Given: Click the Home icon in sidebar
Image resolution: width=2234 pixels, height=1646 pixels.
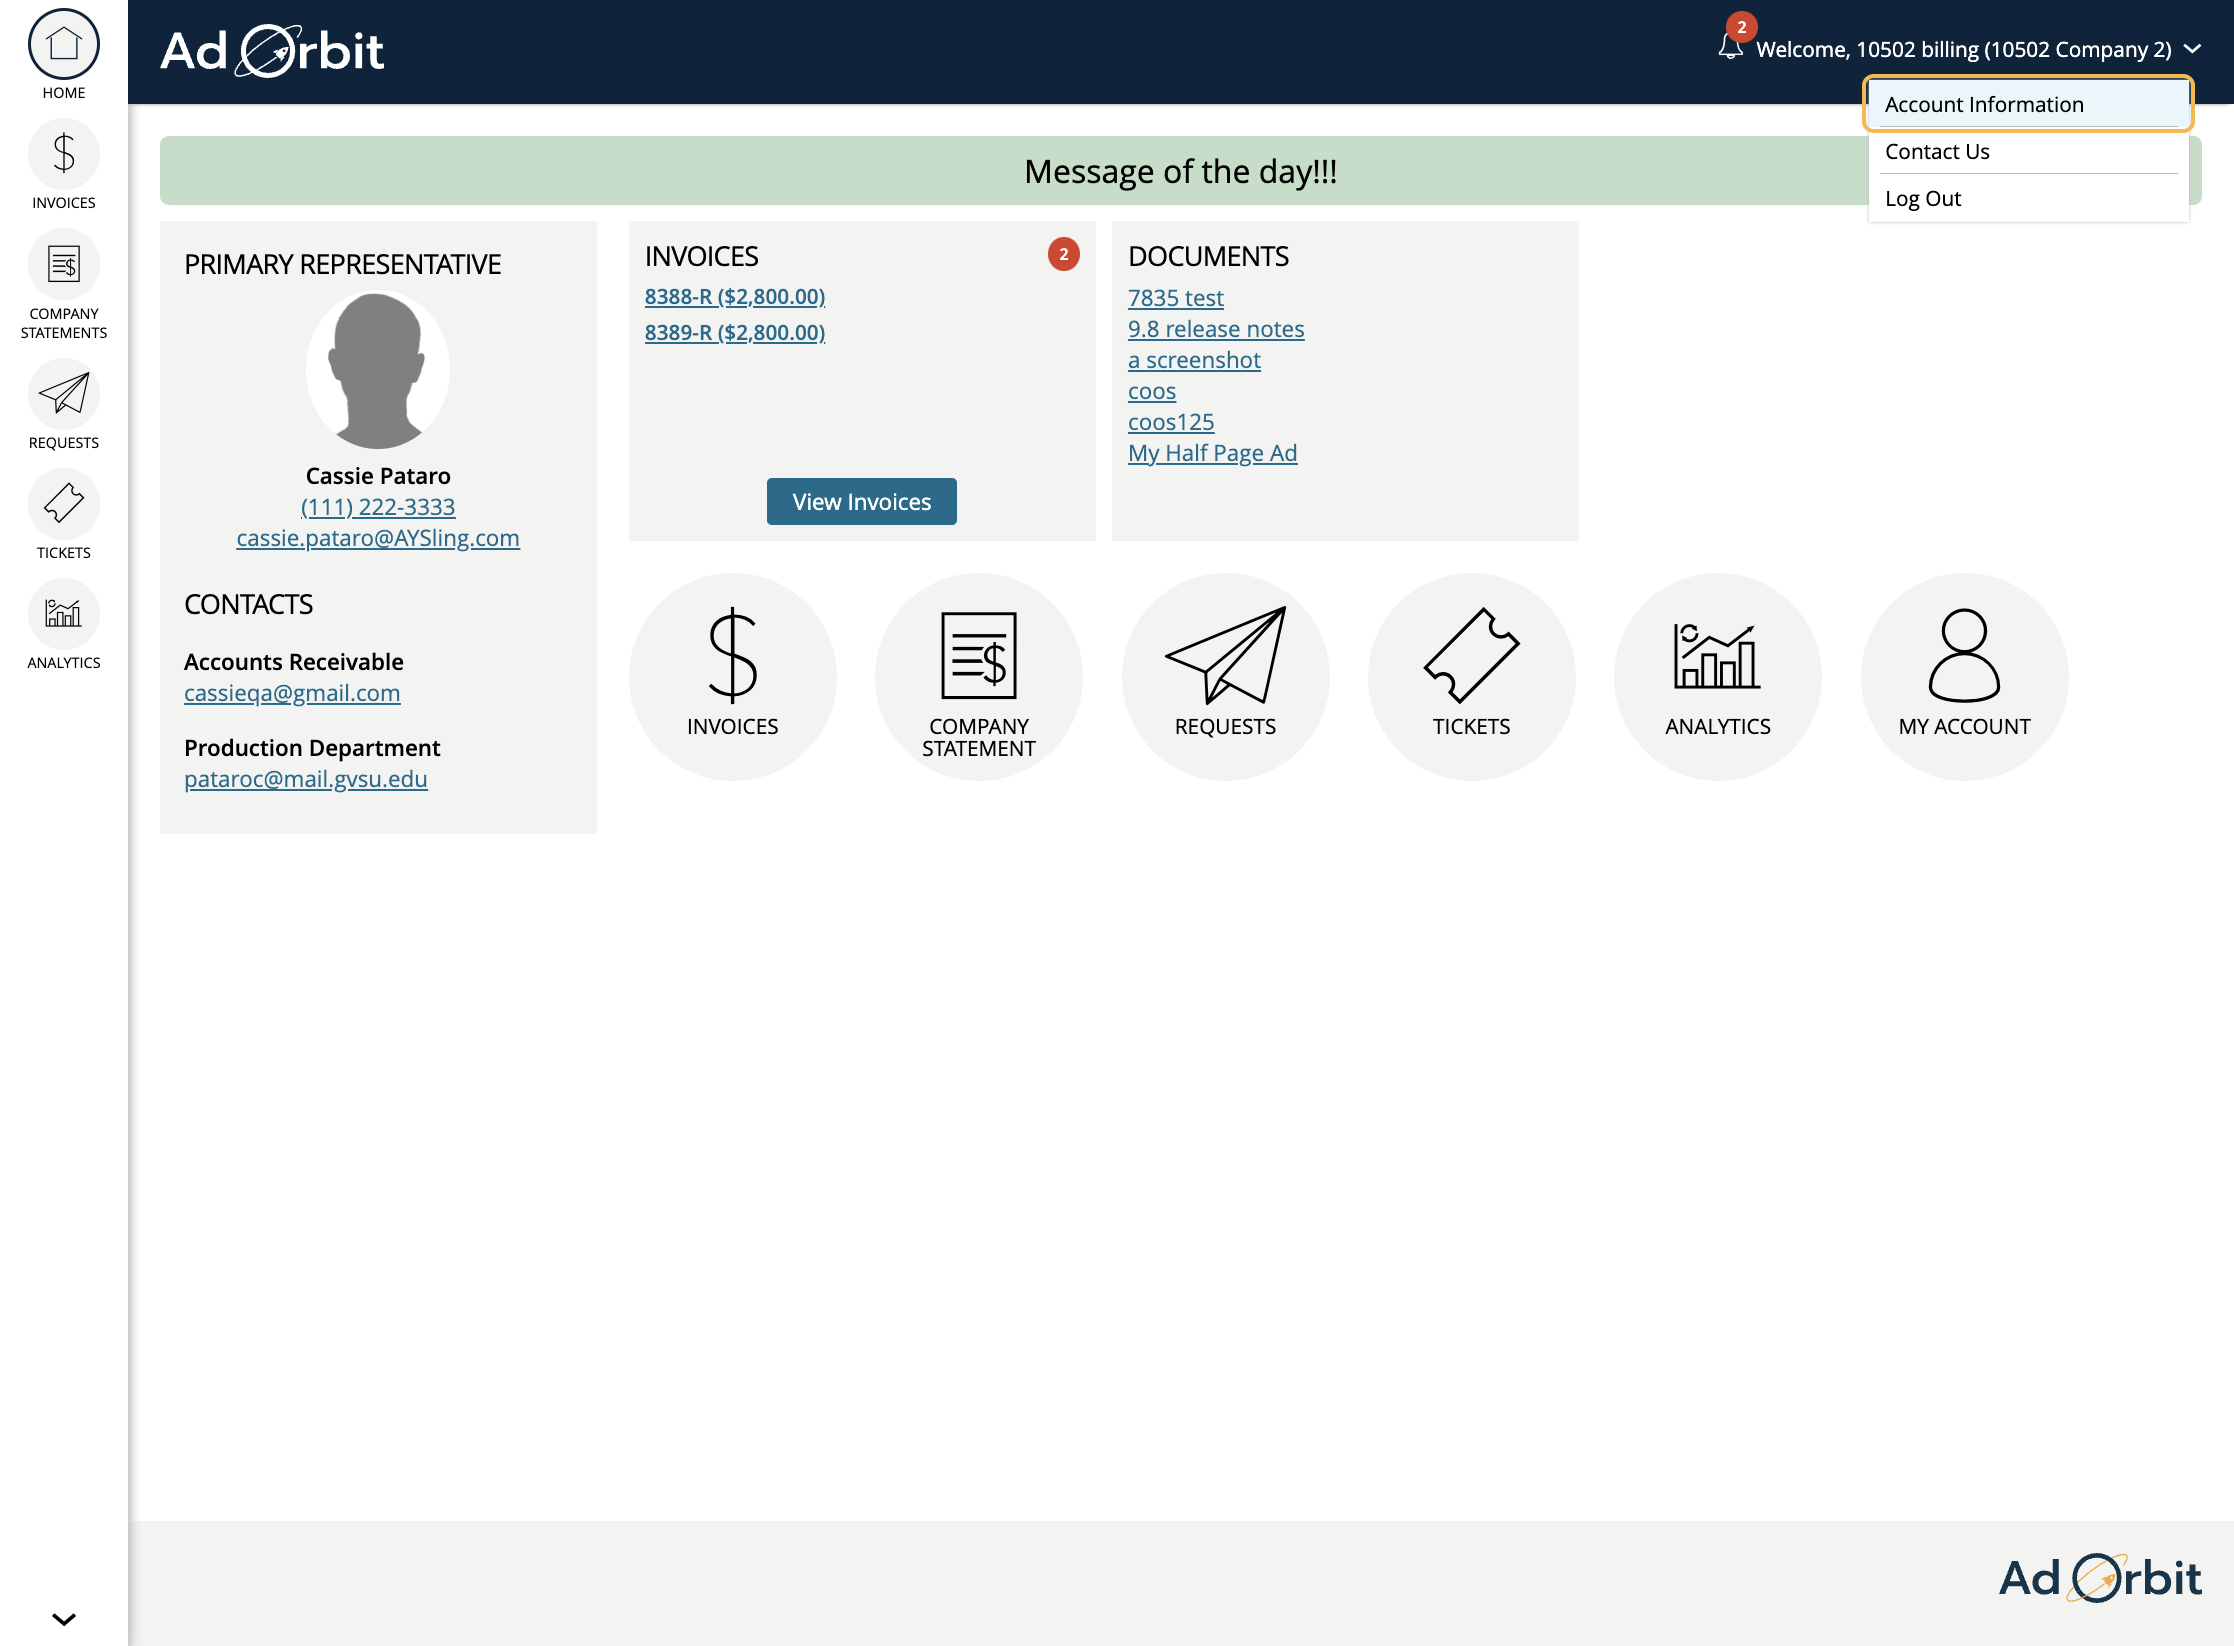Looking at the screenshot, I should coord(64,52).
